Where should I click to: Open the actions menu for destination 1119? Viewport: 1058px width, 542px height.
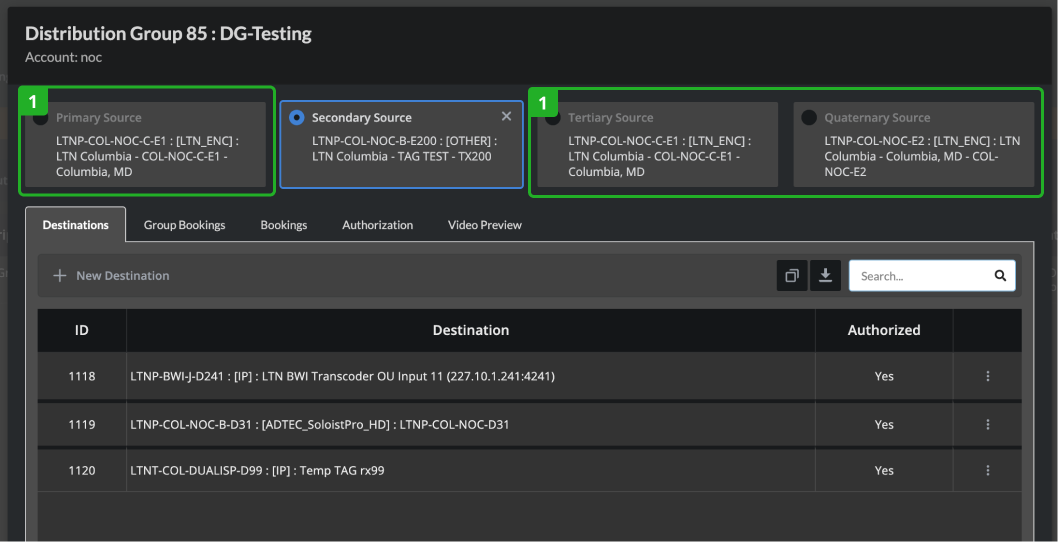click(x=988, y=425)
